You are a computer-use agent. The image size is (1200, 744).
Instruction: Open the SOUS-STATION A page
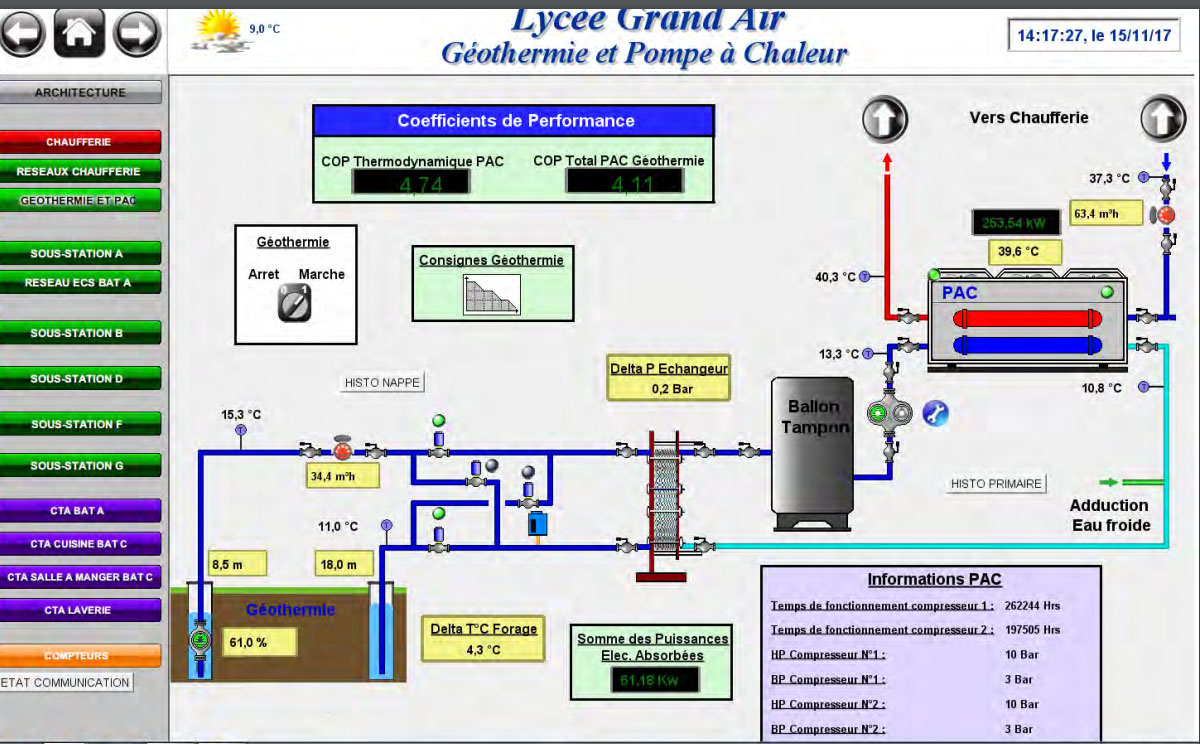80,253
